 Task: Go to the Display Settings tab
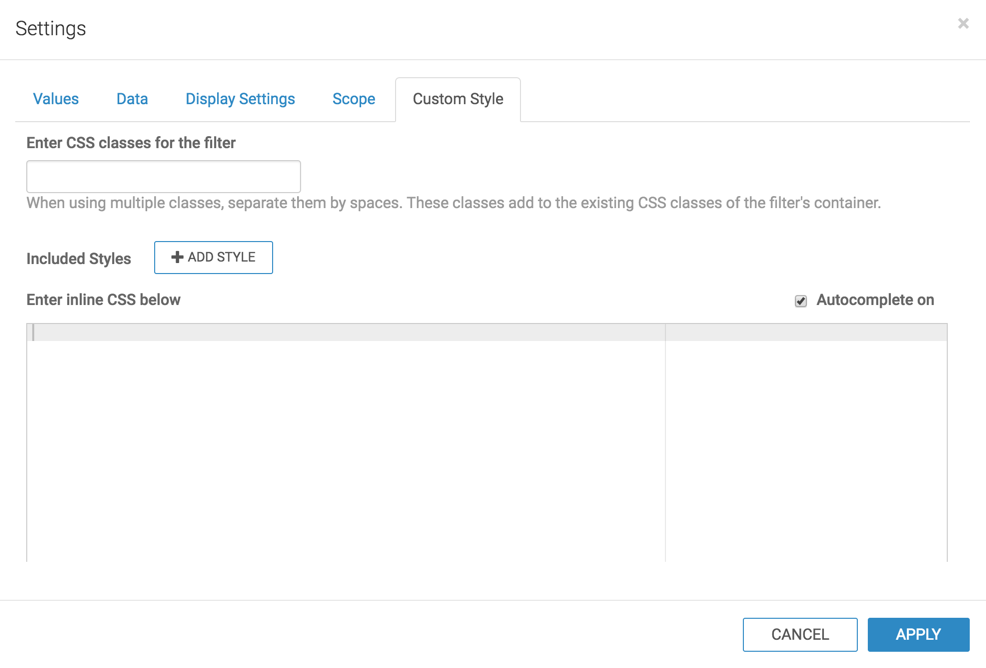click(240, 99)
